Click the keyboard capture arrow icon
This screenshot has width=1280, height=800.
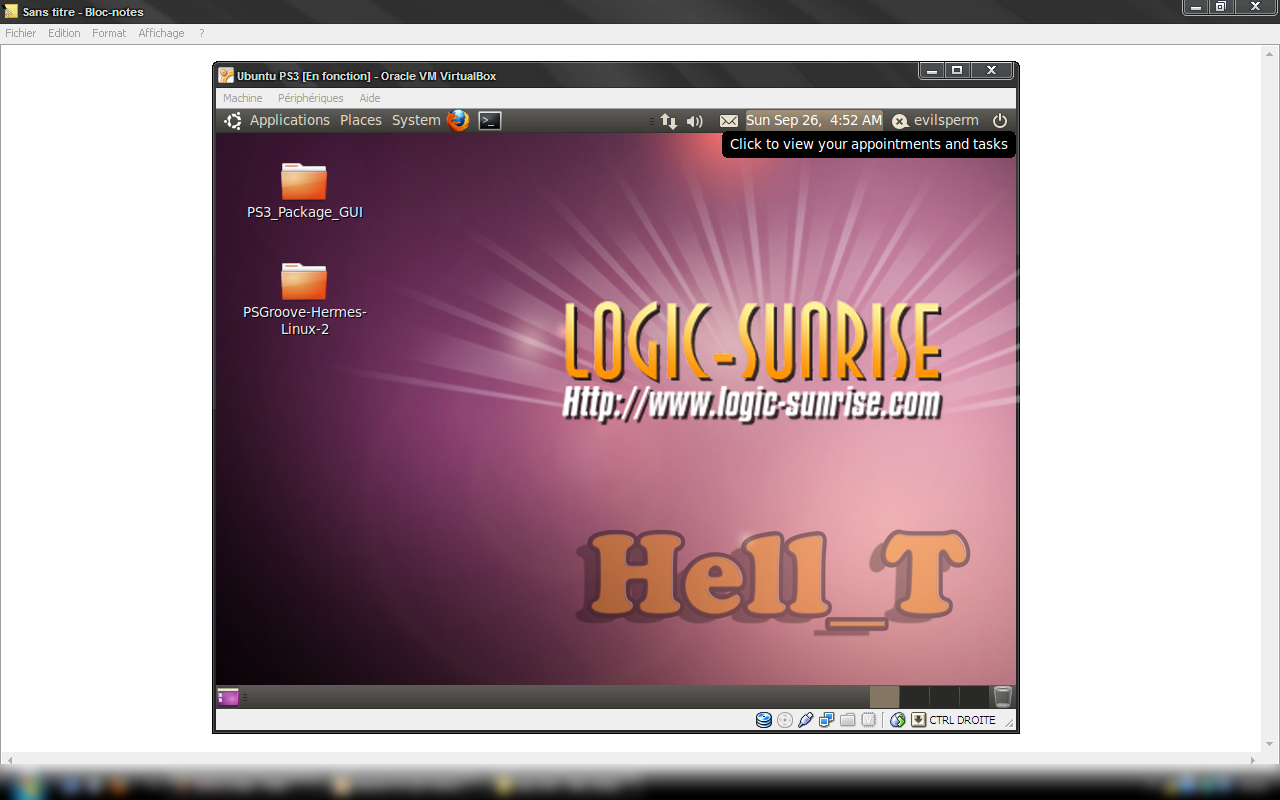click(918, 720)
